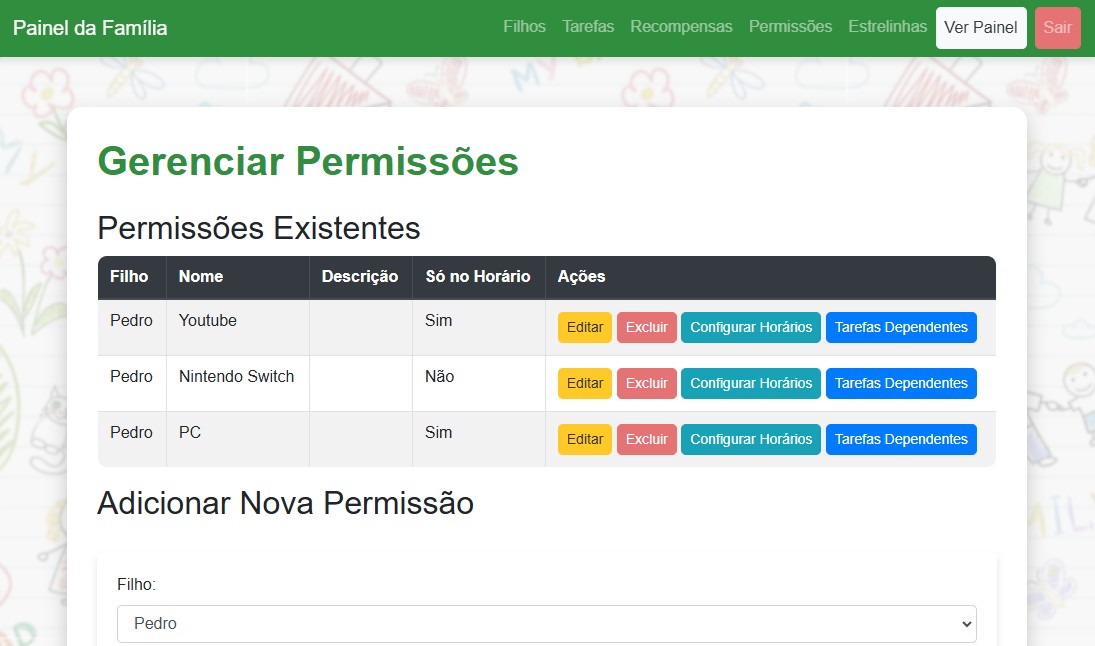
Task: Configurar Horários for Nintendo Switch
Action: tap(751, 383)
